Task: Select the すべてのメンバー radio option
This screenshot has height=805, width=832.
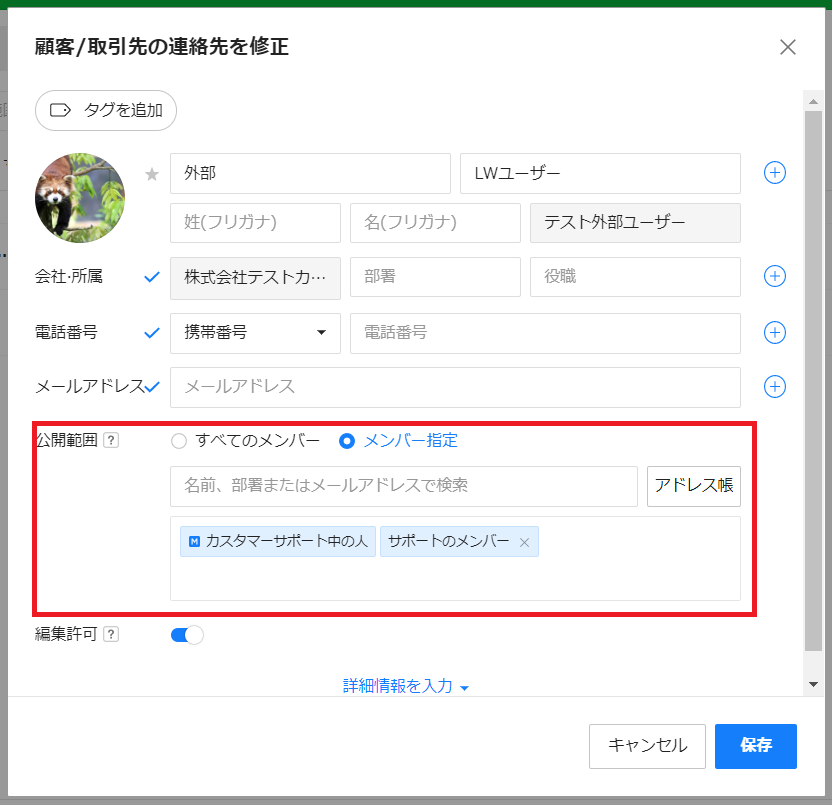Action: coord(179,441)
